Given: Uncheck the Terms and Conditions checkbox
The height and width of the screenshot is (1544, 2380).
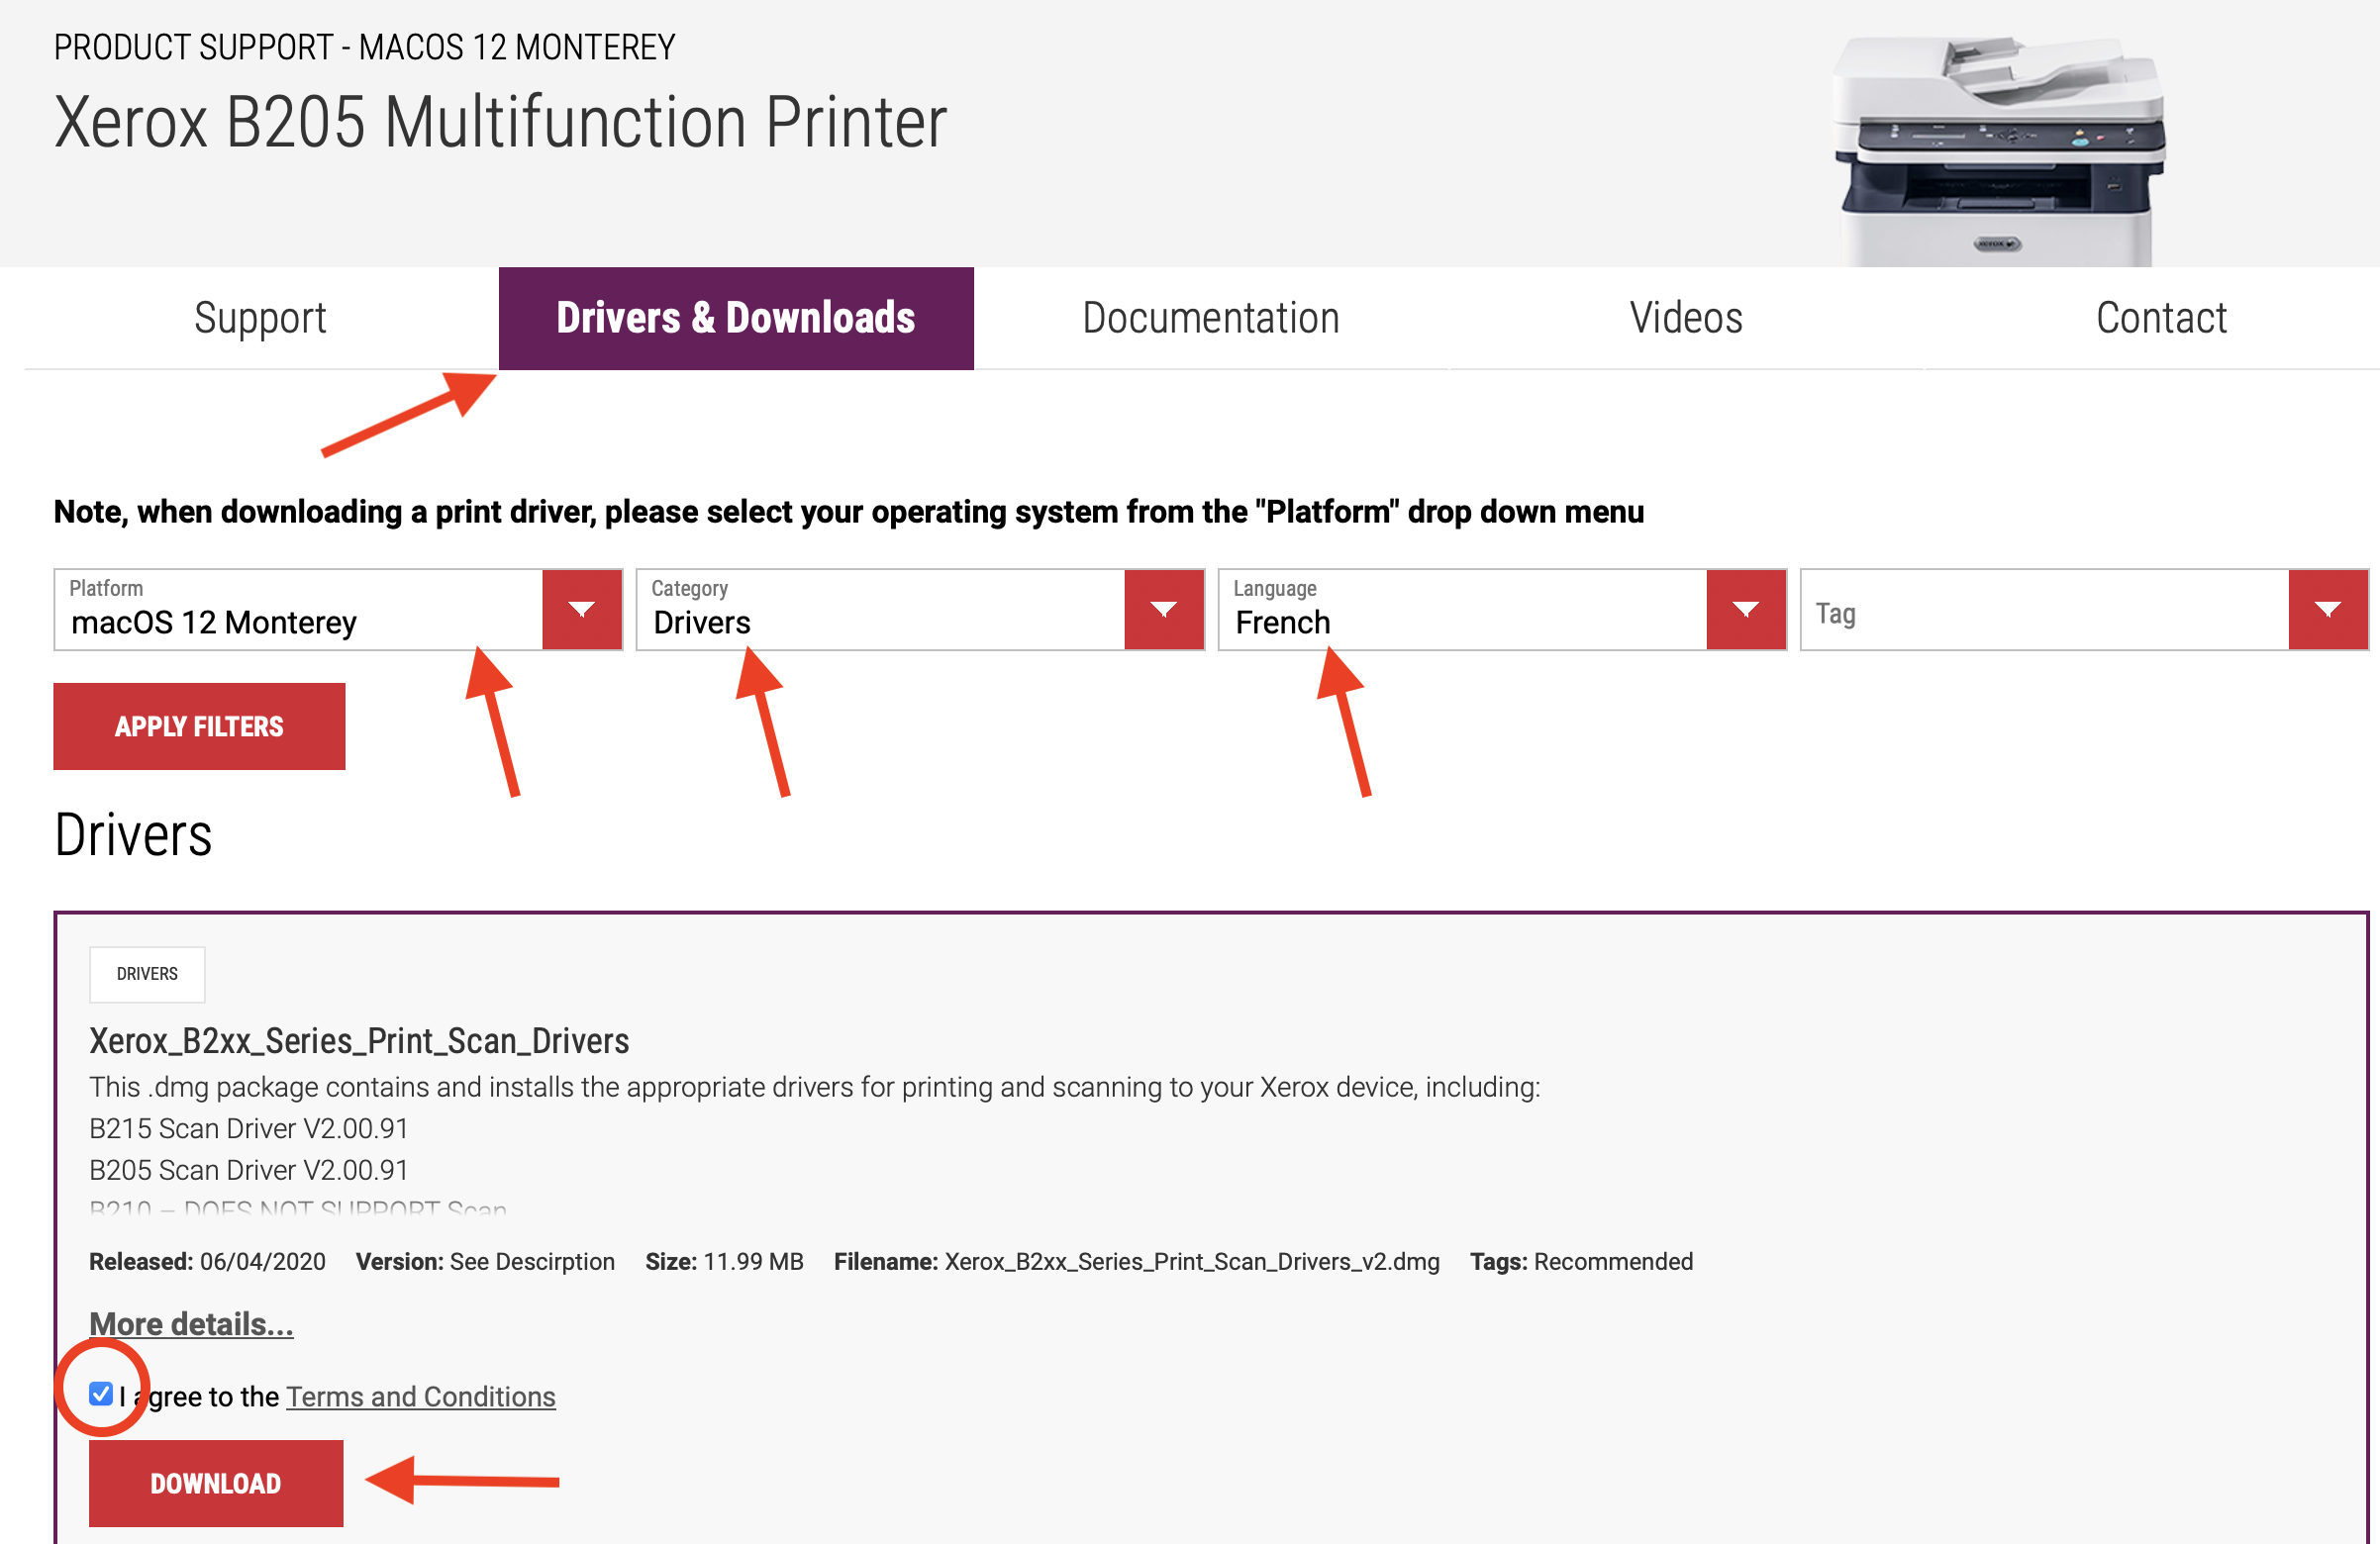Looking at the screenshot, I should click(101, 1394).
